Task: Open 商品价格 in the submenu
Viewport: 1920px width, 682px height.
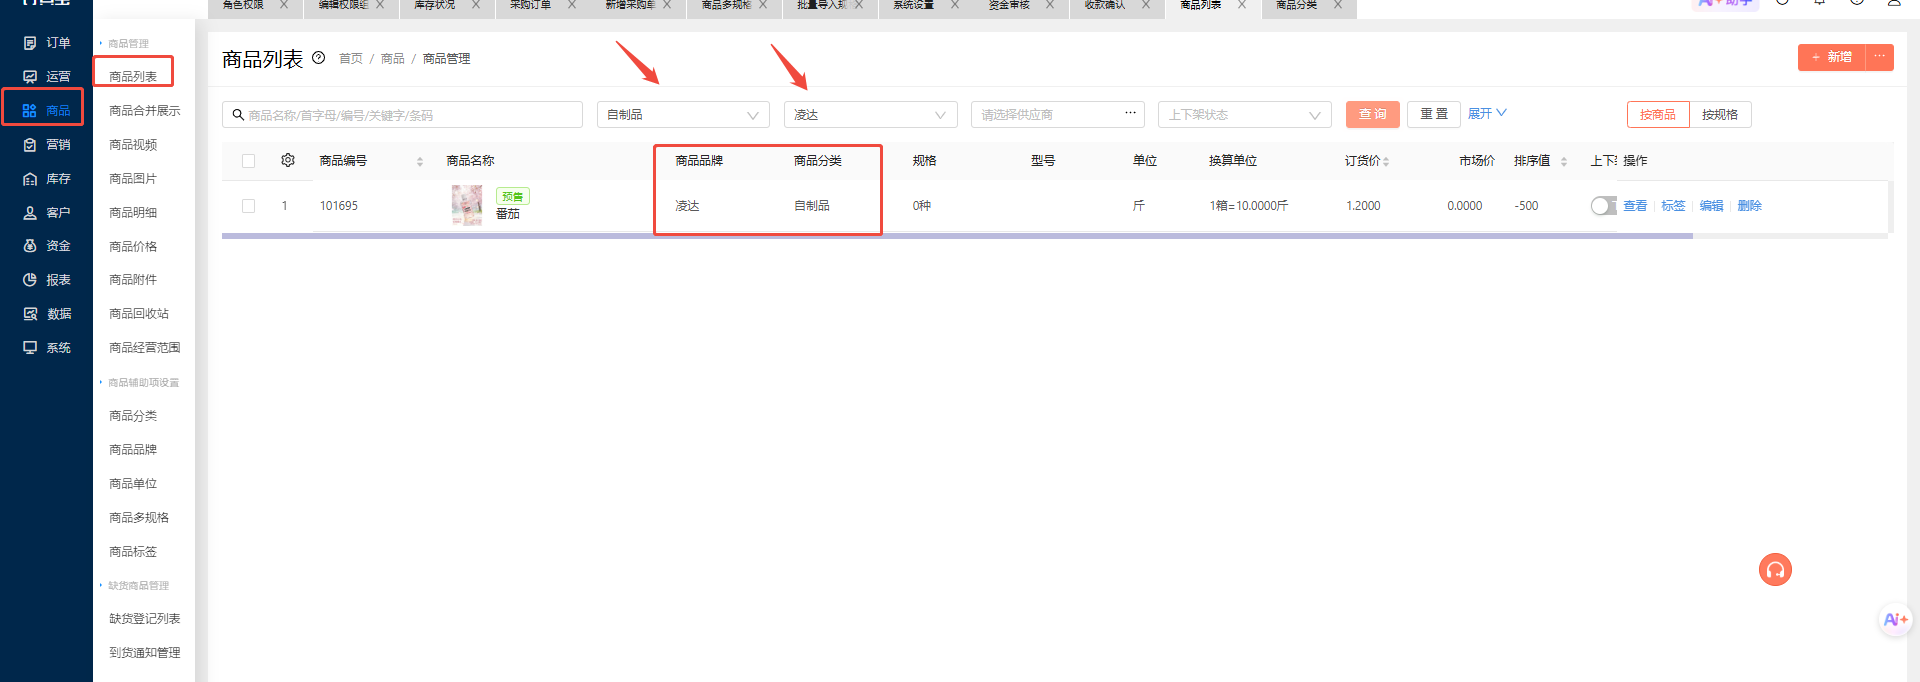Action: (133, 246)
